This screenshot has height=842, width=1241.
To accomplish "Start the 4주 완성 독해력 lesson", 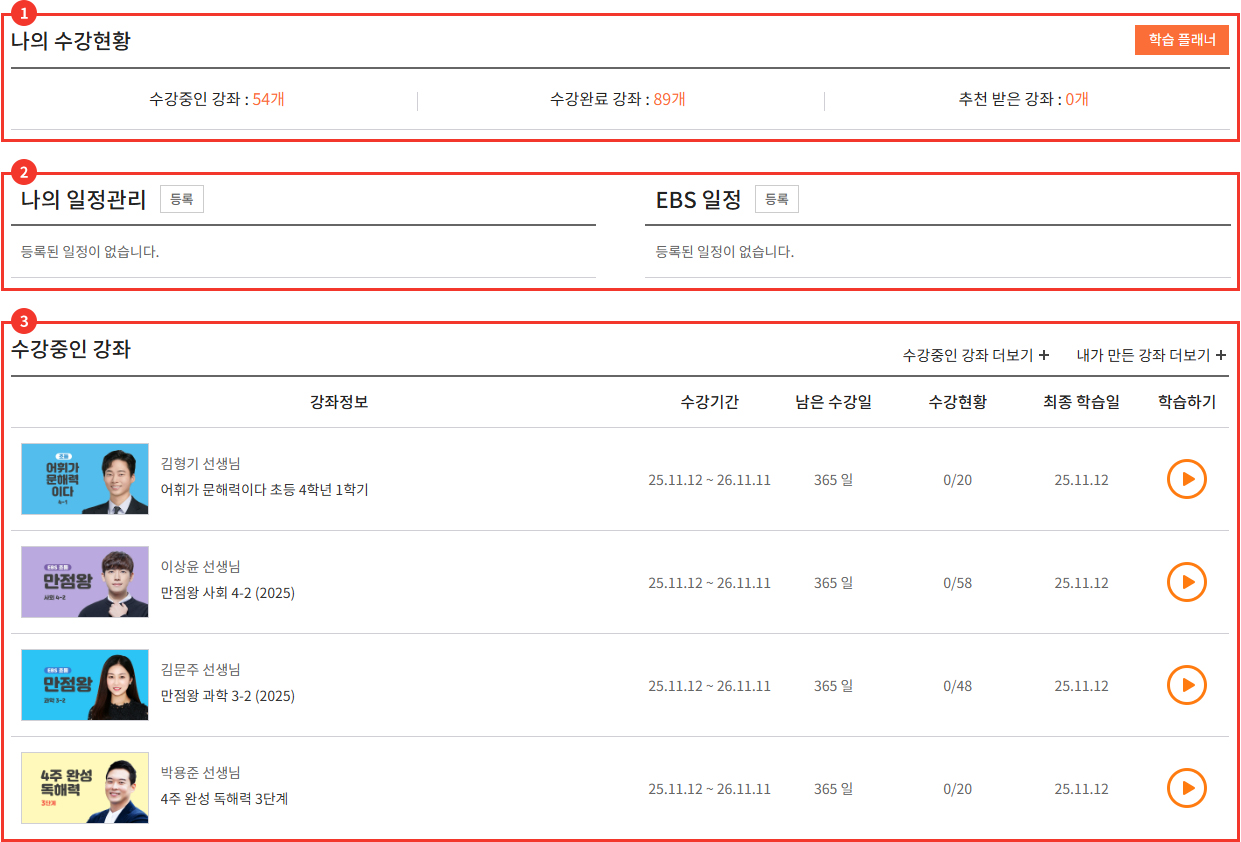I will (x=1186, y=788).
